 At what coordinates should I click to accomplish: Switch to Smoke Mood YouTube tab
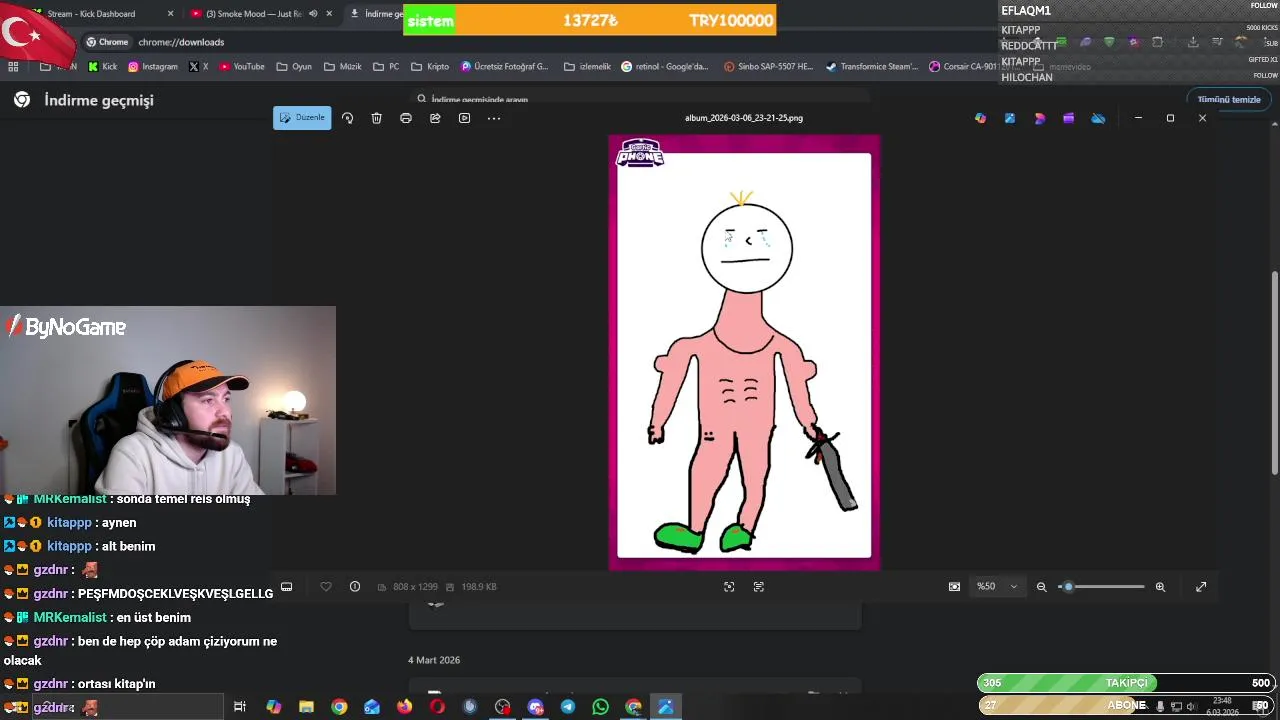click(255, 14)
